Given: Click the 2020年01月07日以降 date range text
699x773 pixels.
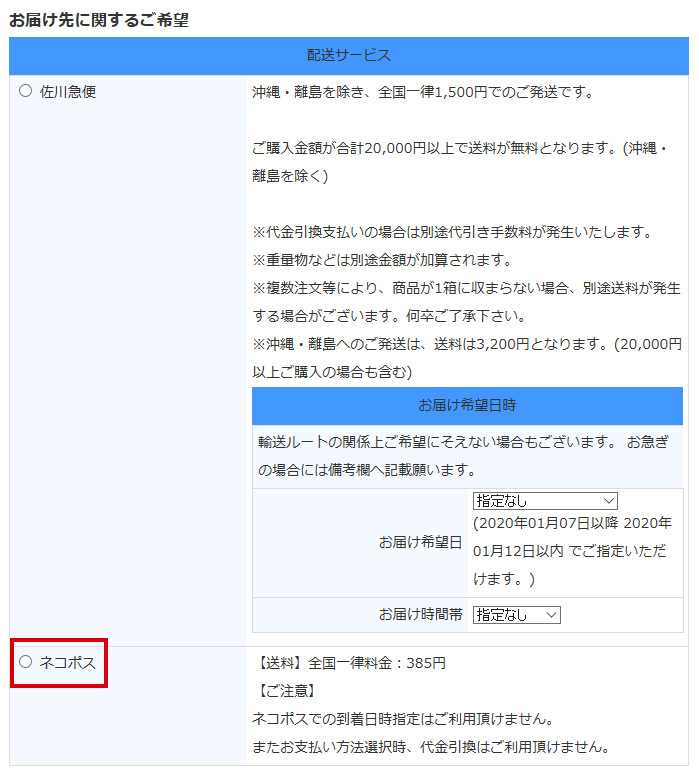Looking at the screenshot, I should (572, 551).
